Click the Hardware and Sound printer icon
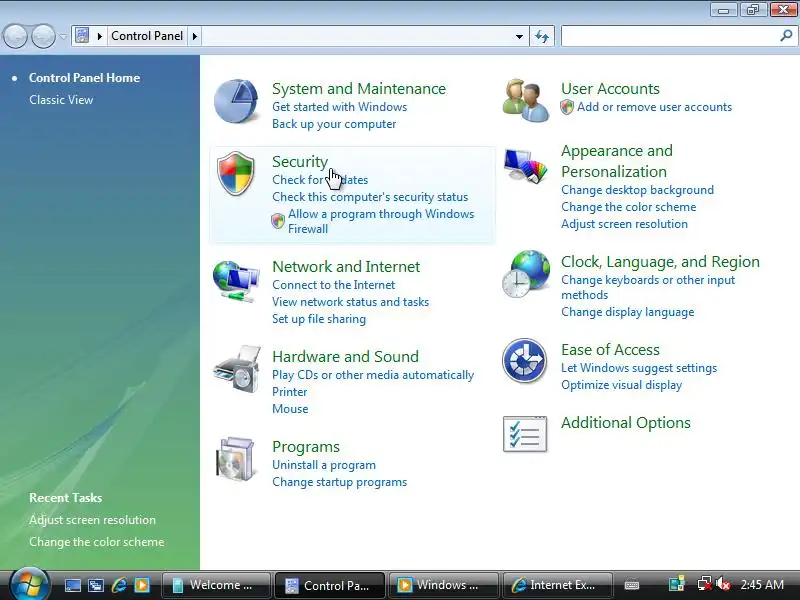The image size is (800, 600). 238,369
